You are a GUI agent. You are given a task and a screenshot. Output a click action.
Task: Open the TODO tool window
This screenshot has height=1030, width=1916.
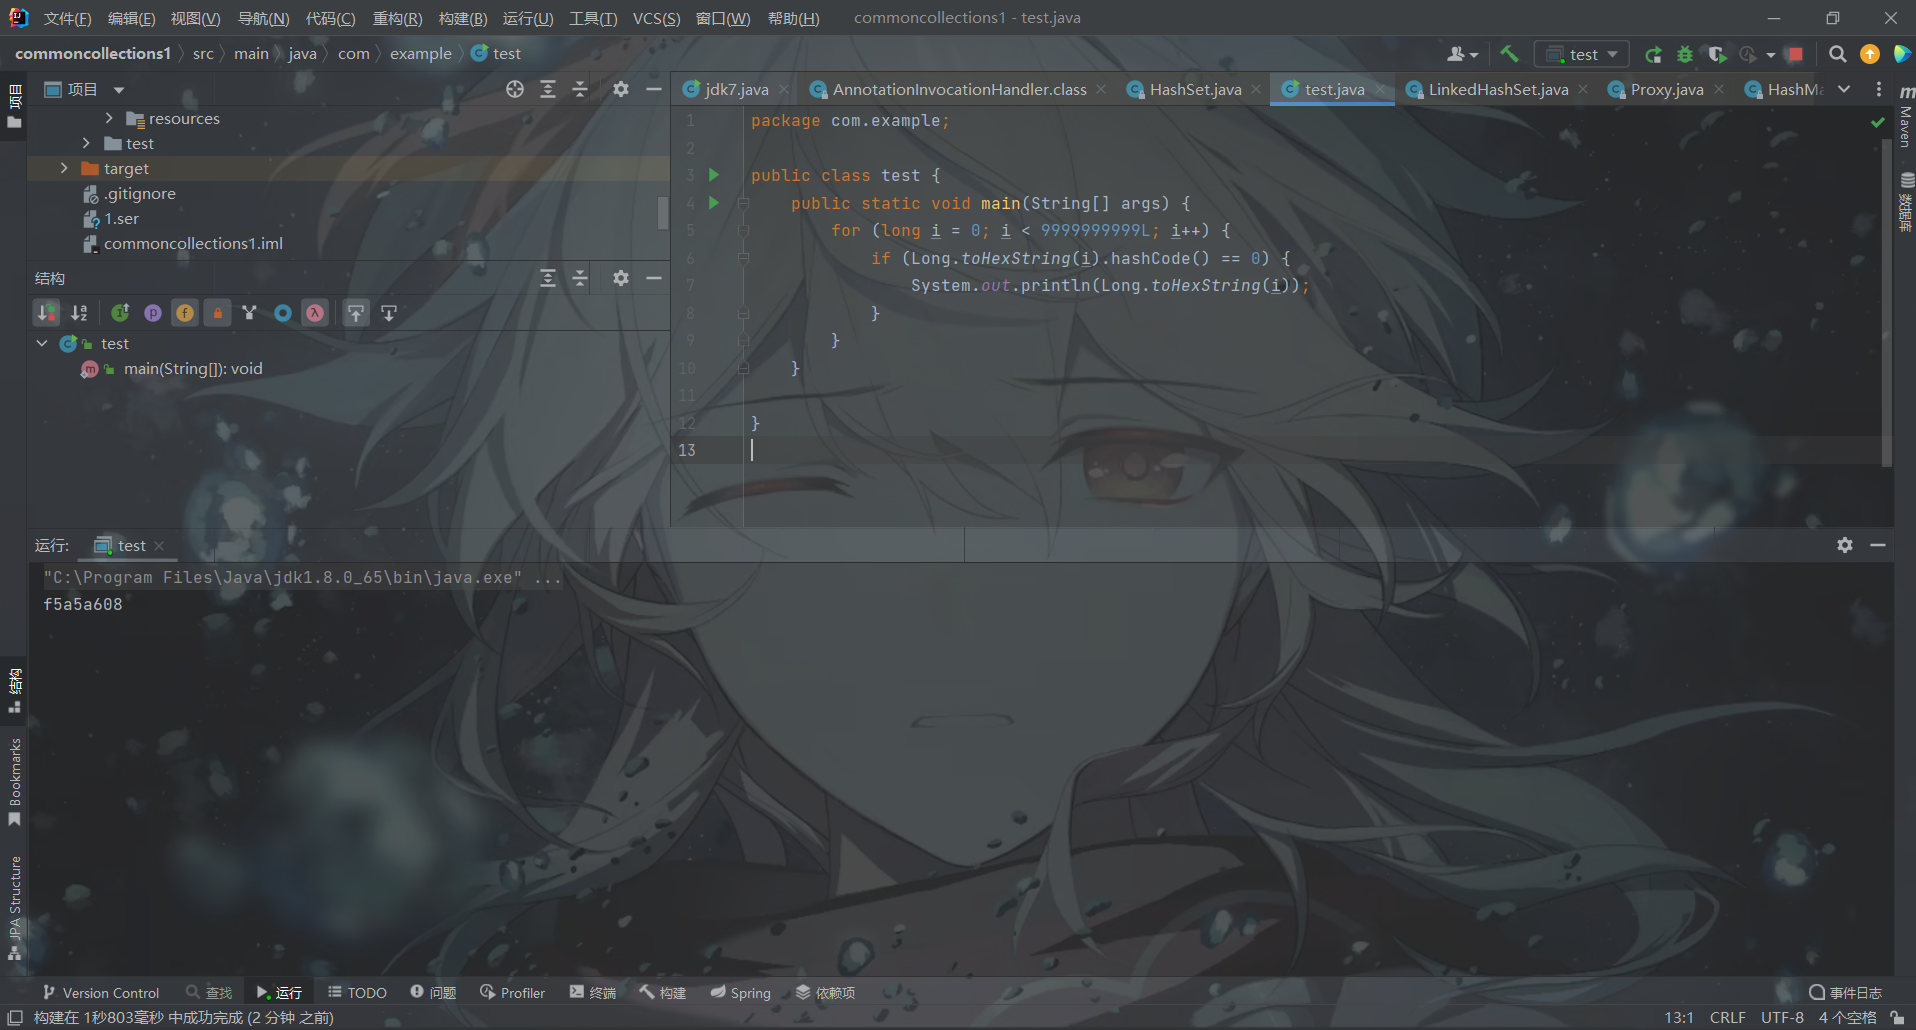[x=358, y=993]
